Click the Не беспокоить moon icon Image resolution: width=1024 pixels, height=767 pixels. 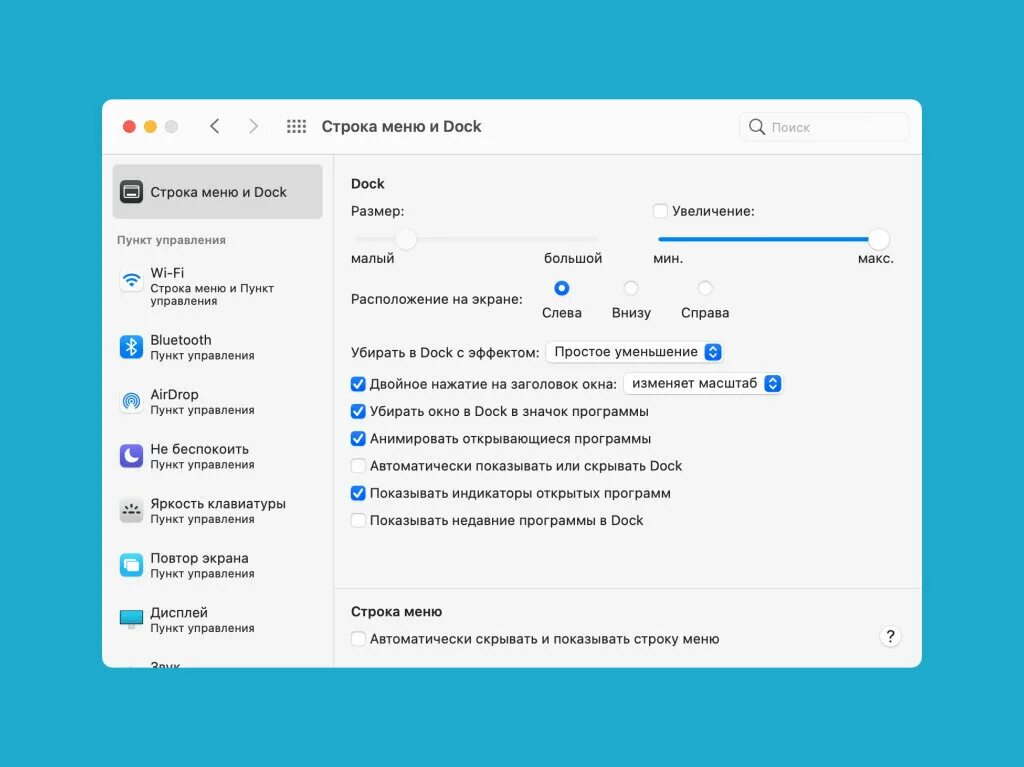tap(131, 456)
